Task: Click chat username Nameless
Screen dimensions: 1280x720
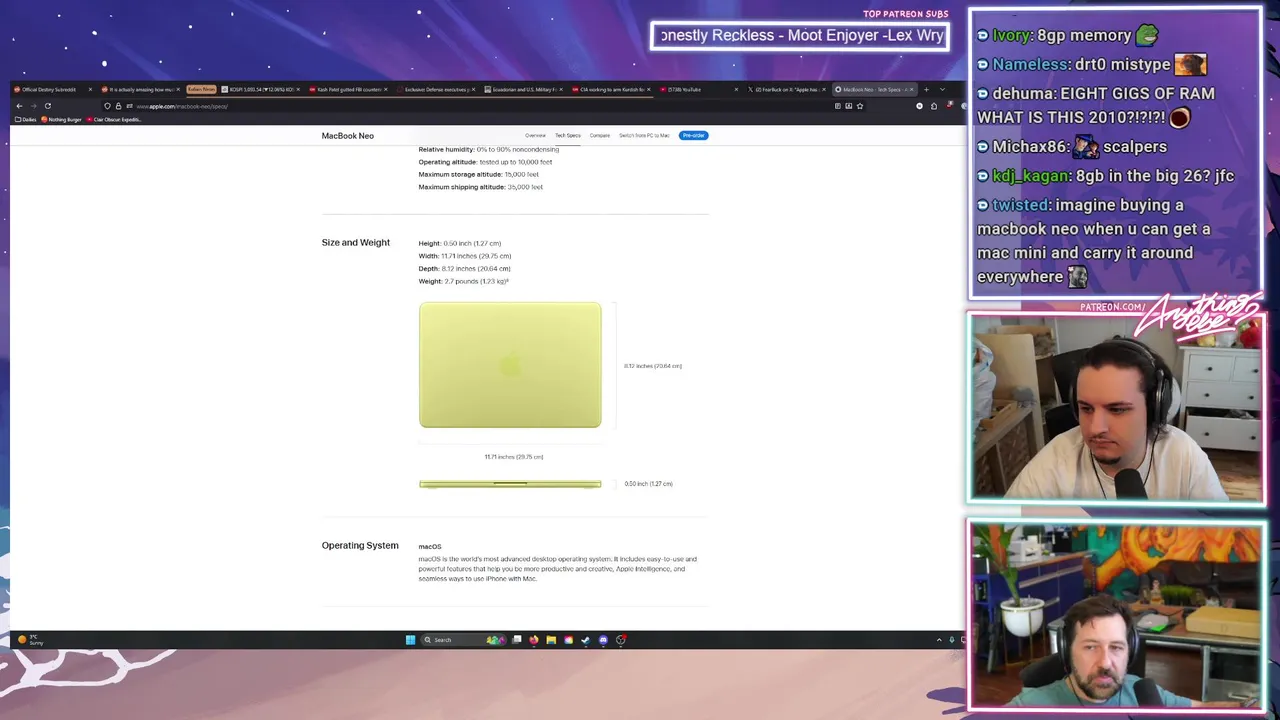Action: [1031, 65]
